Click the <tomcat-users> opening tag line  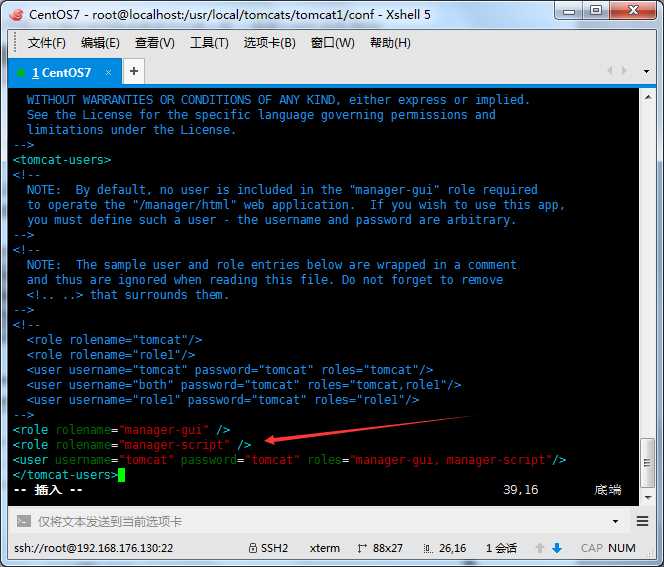click(62, 160)
